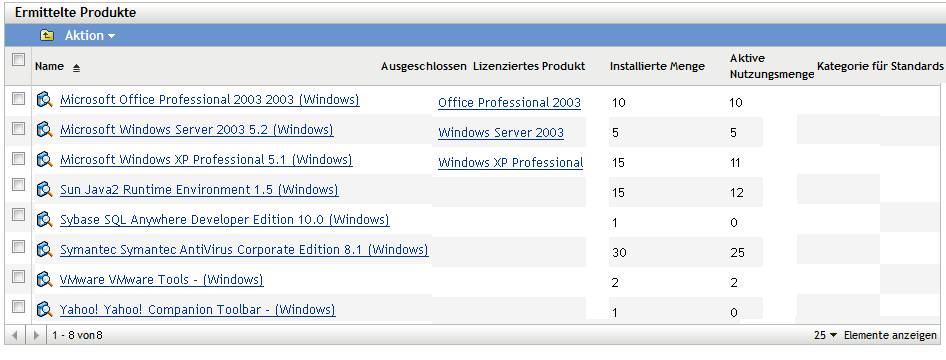
Task: Click active usage 11 in Windows XP row
Action: [x=735, y=163]
